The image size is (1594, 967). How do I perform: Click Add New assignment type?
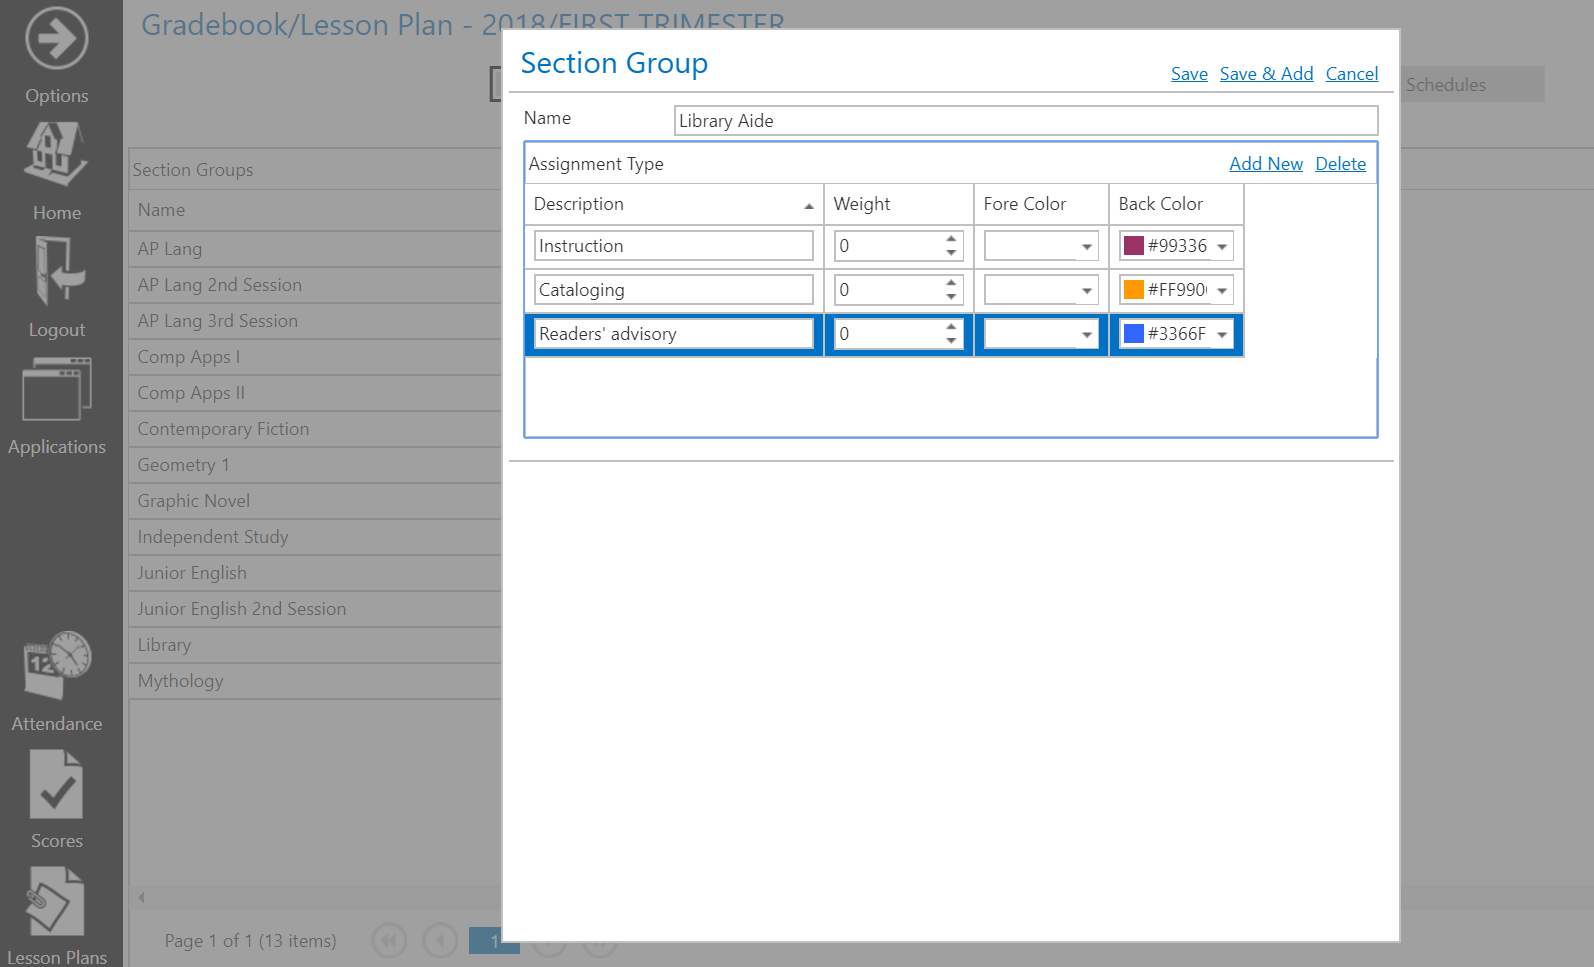1265,164
